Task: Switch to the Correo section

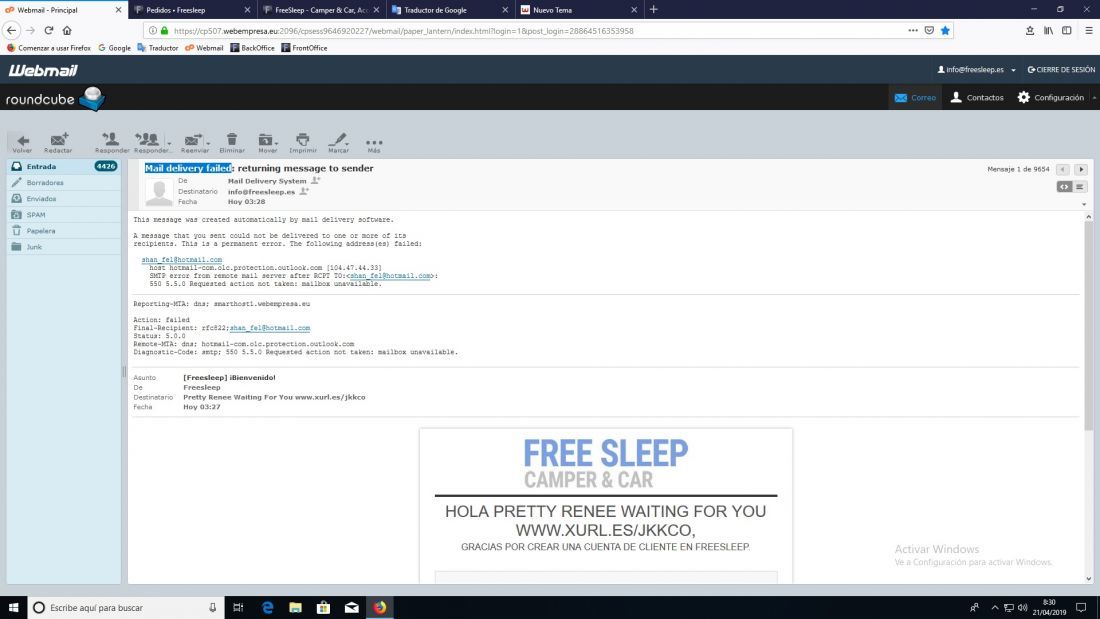Action: (x=915, y=98)
